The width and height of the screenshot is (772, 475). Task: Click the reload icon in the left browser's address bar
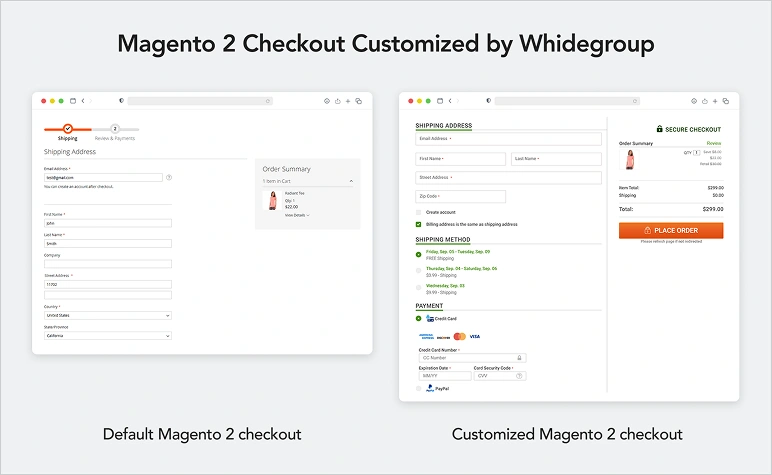pos(268,101)
